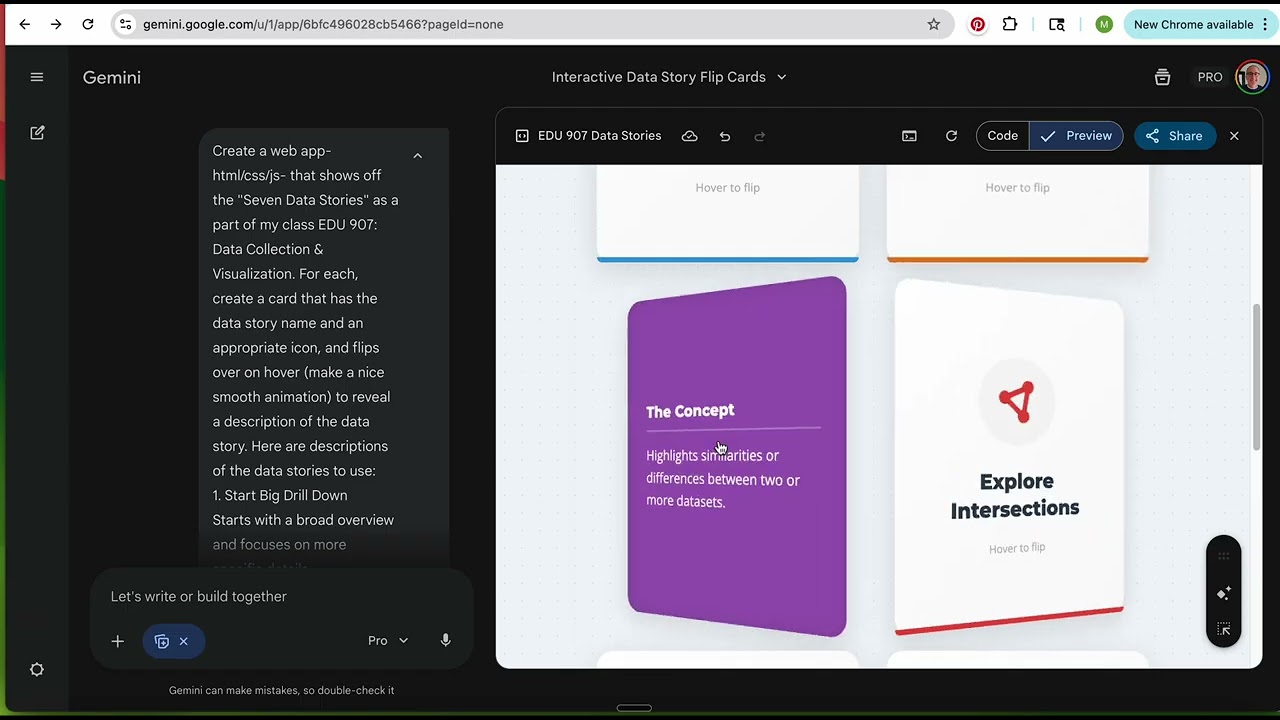Switch the canvas to Code view
The height and width of the screenshot is (720, 1280).
[1003, 136]
